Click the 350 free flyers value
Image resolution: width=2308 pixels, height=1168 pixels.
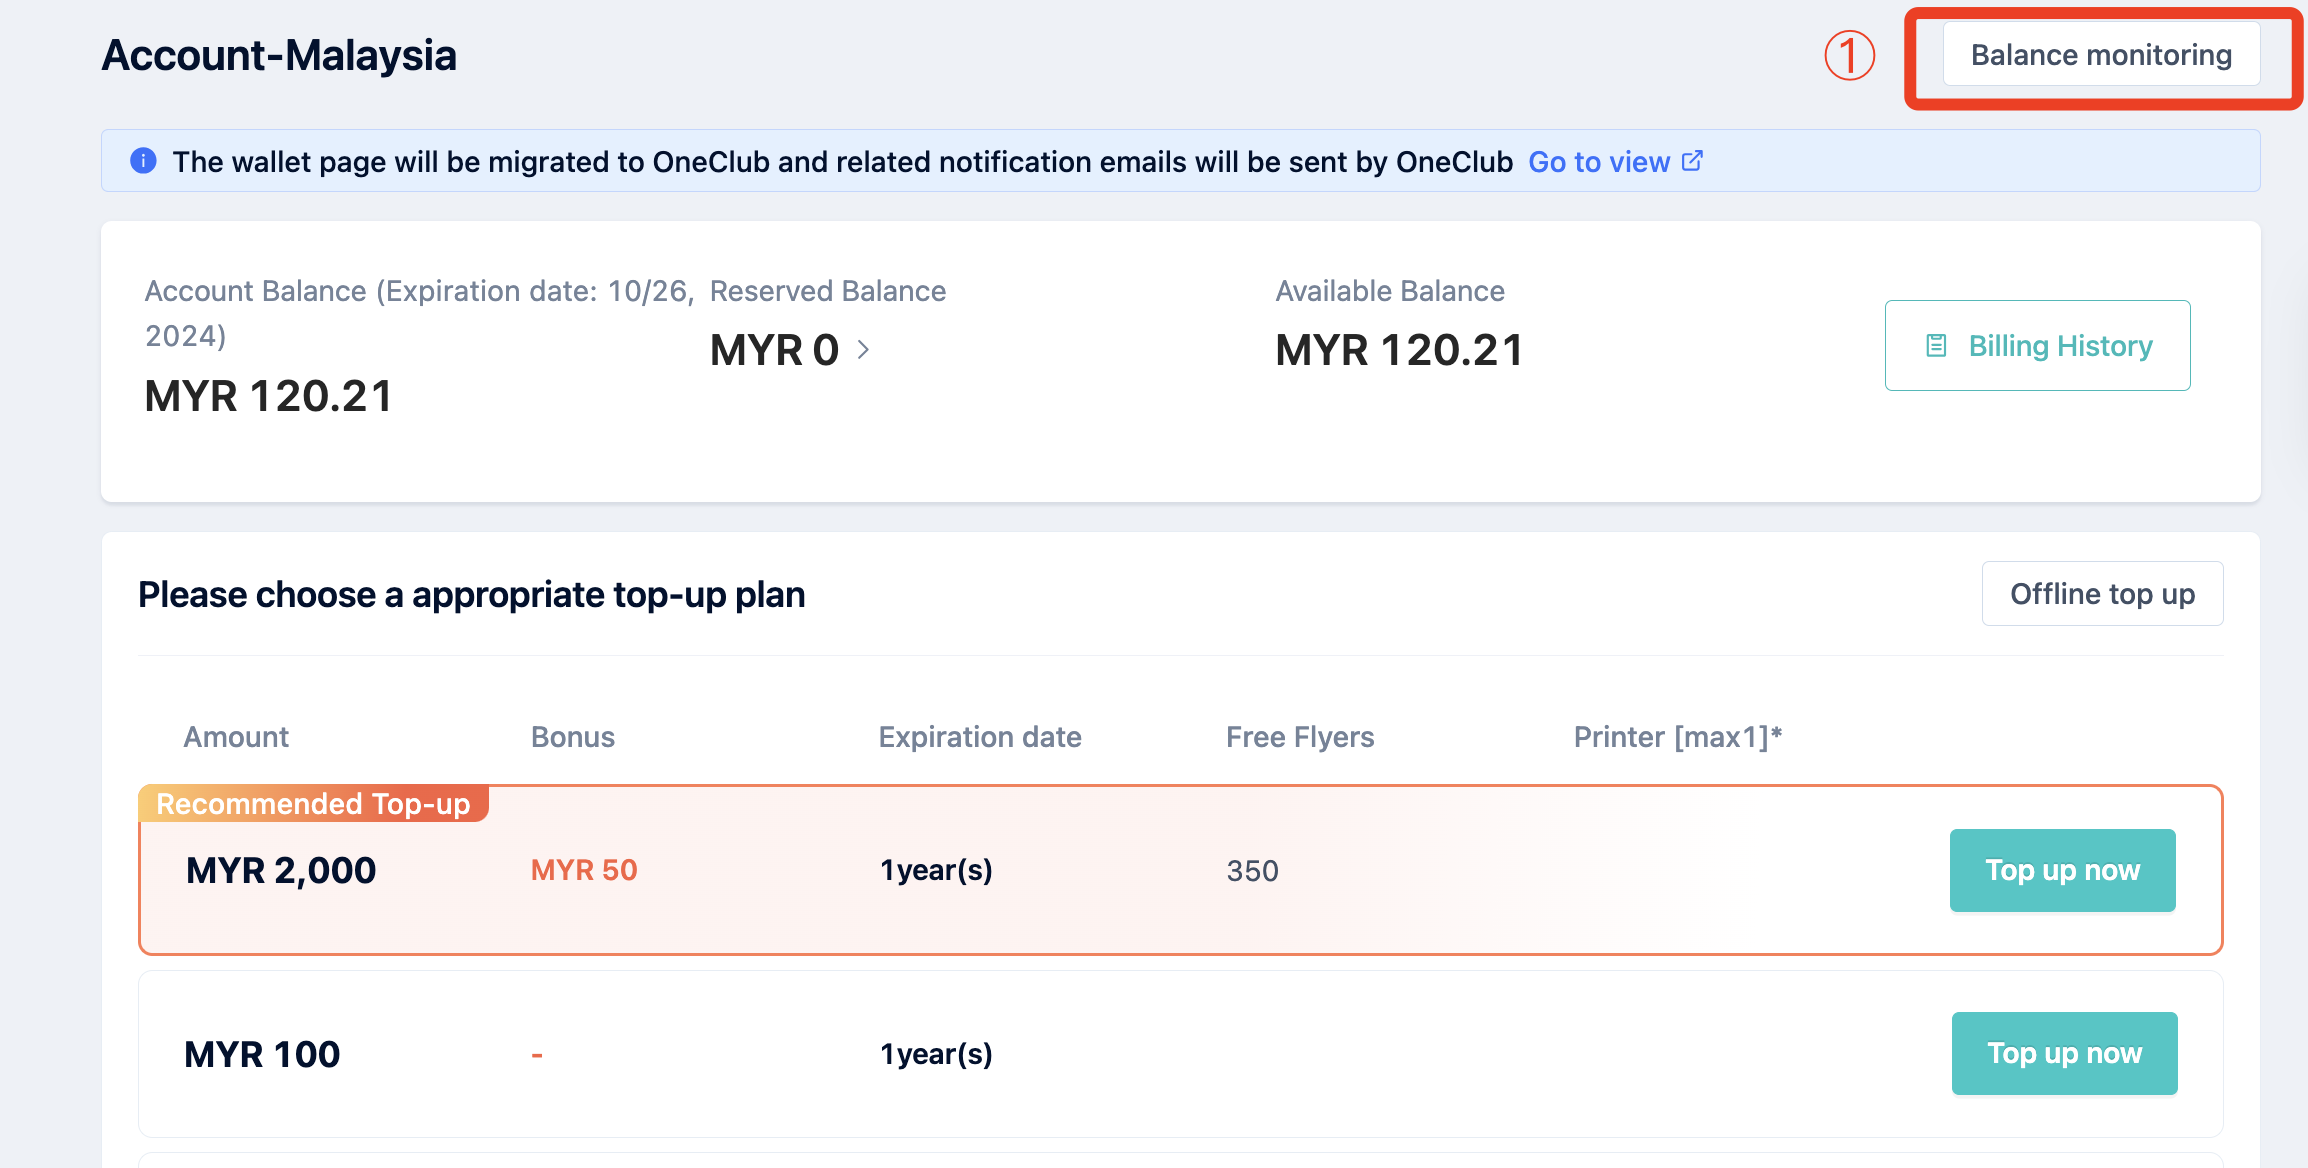click(1253, 871)
